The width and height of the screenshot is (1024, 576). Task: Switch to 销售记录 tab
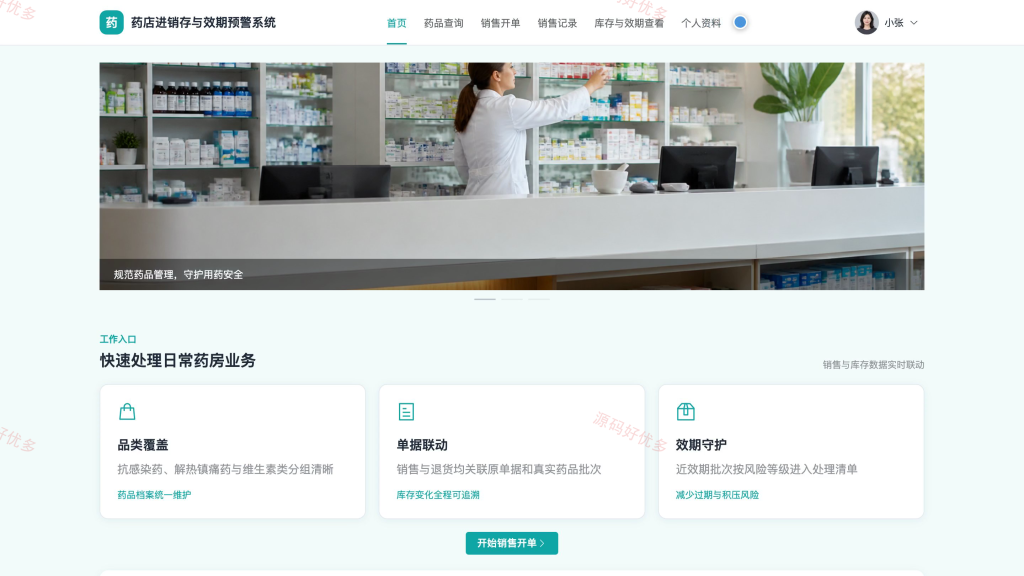click(x=557, y=23)
